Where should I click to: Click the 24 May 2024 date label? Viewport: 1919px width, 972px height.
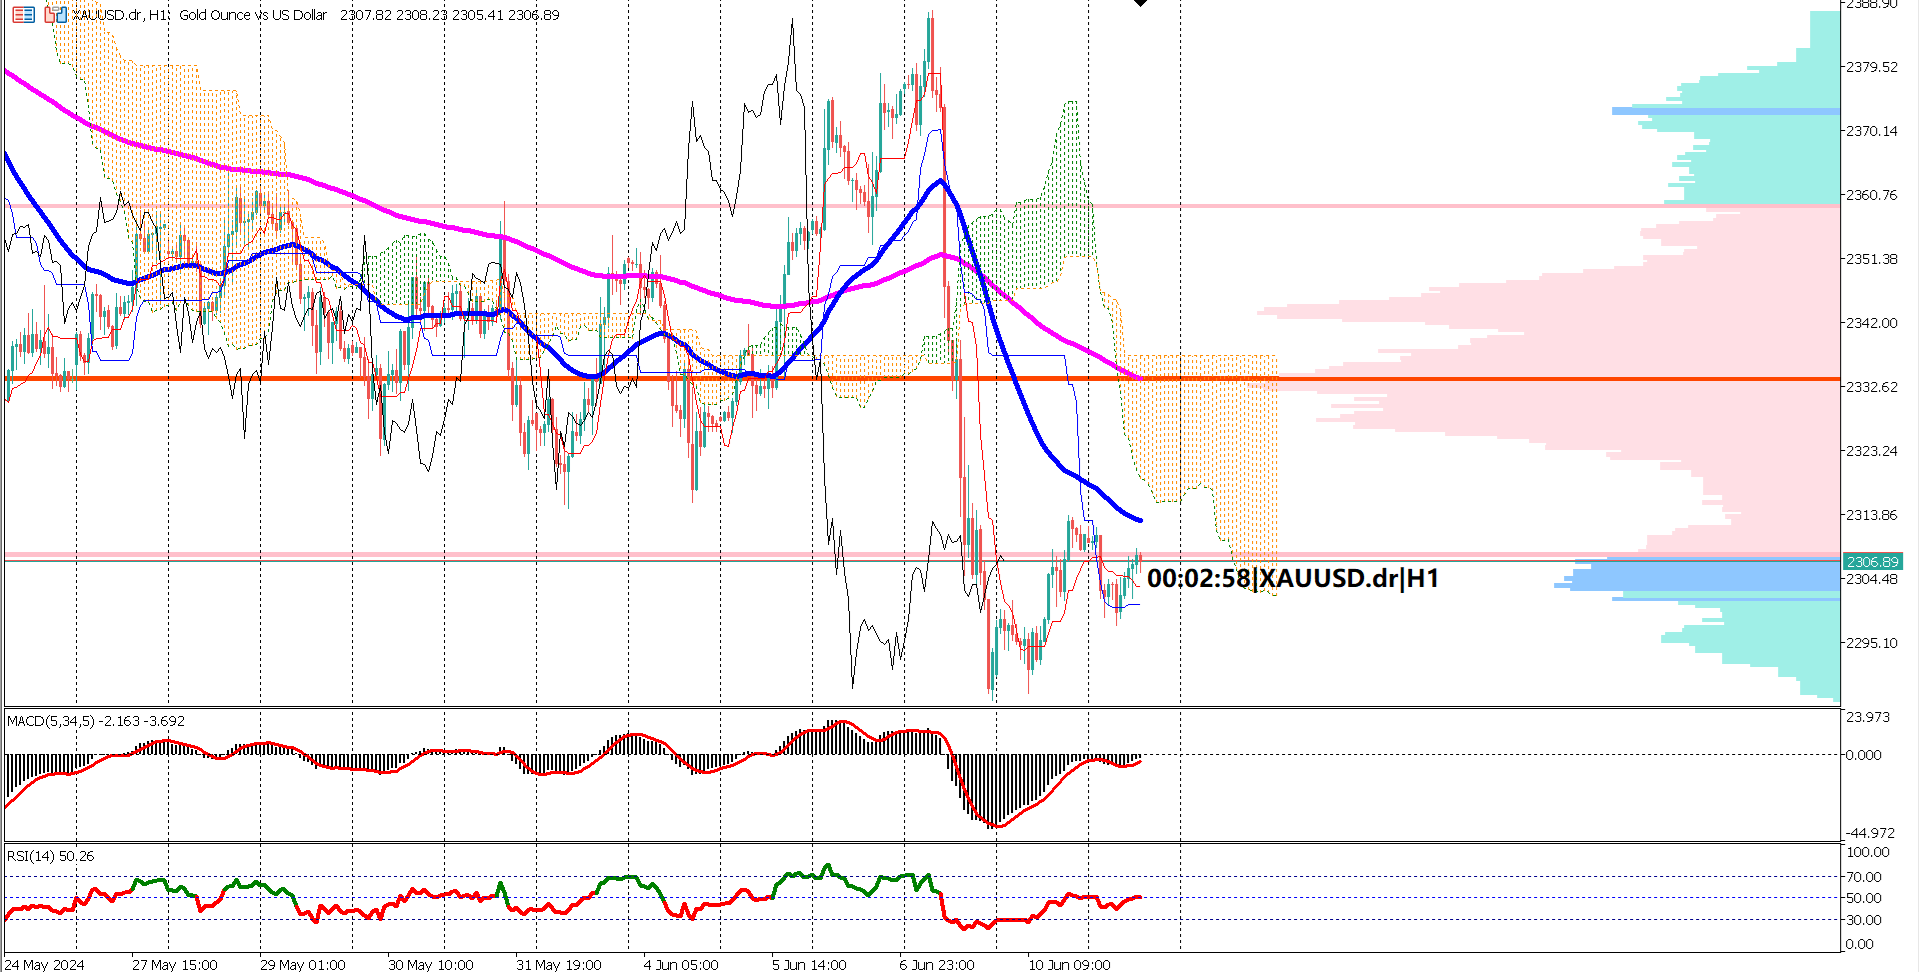[x=45, y=964]
